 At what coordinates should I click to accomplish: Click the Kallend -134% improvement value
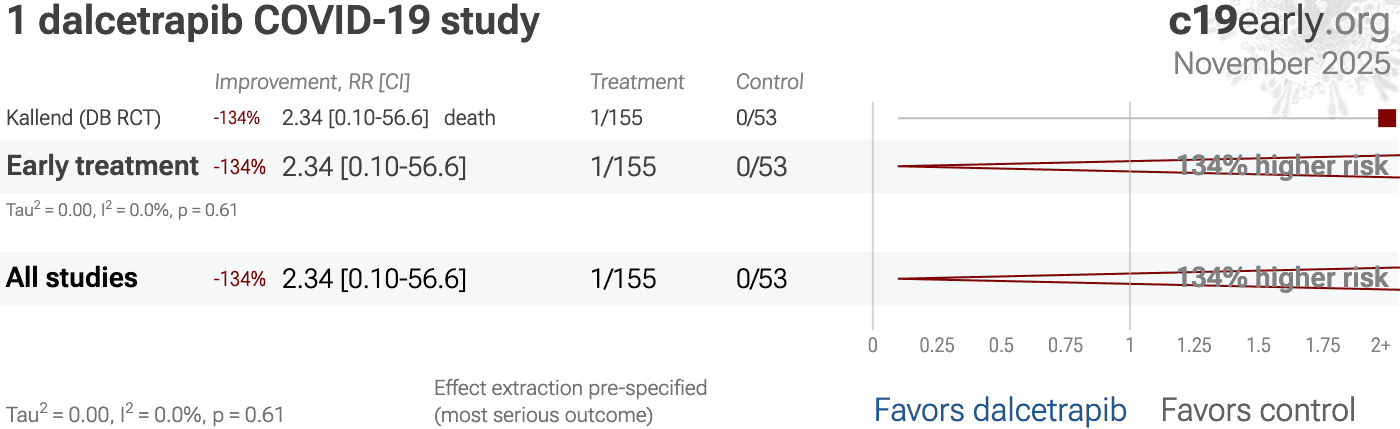(236, 118)
